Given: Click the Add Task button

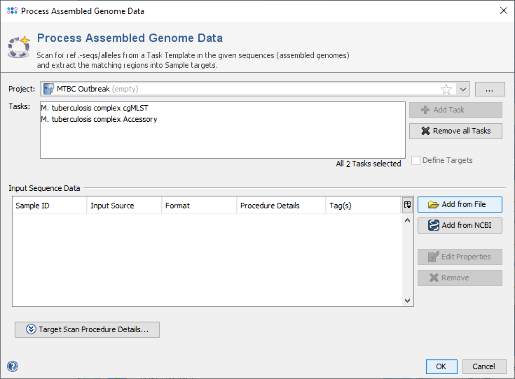Looking at the screenshot, I should 456,110.
